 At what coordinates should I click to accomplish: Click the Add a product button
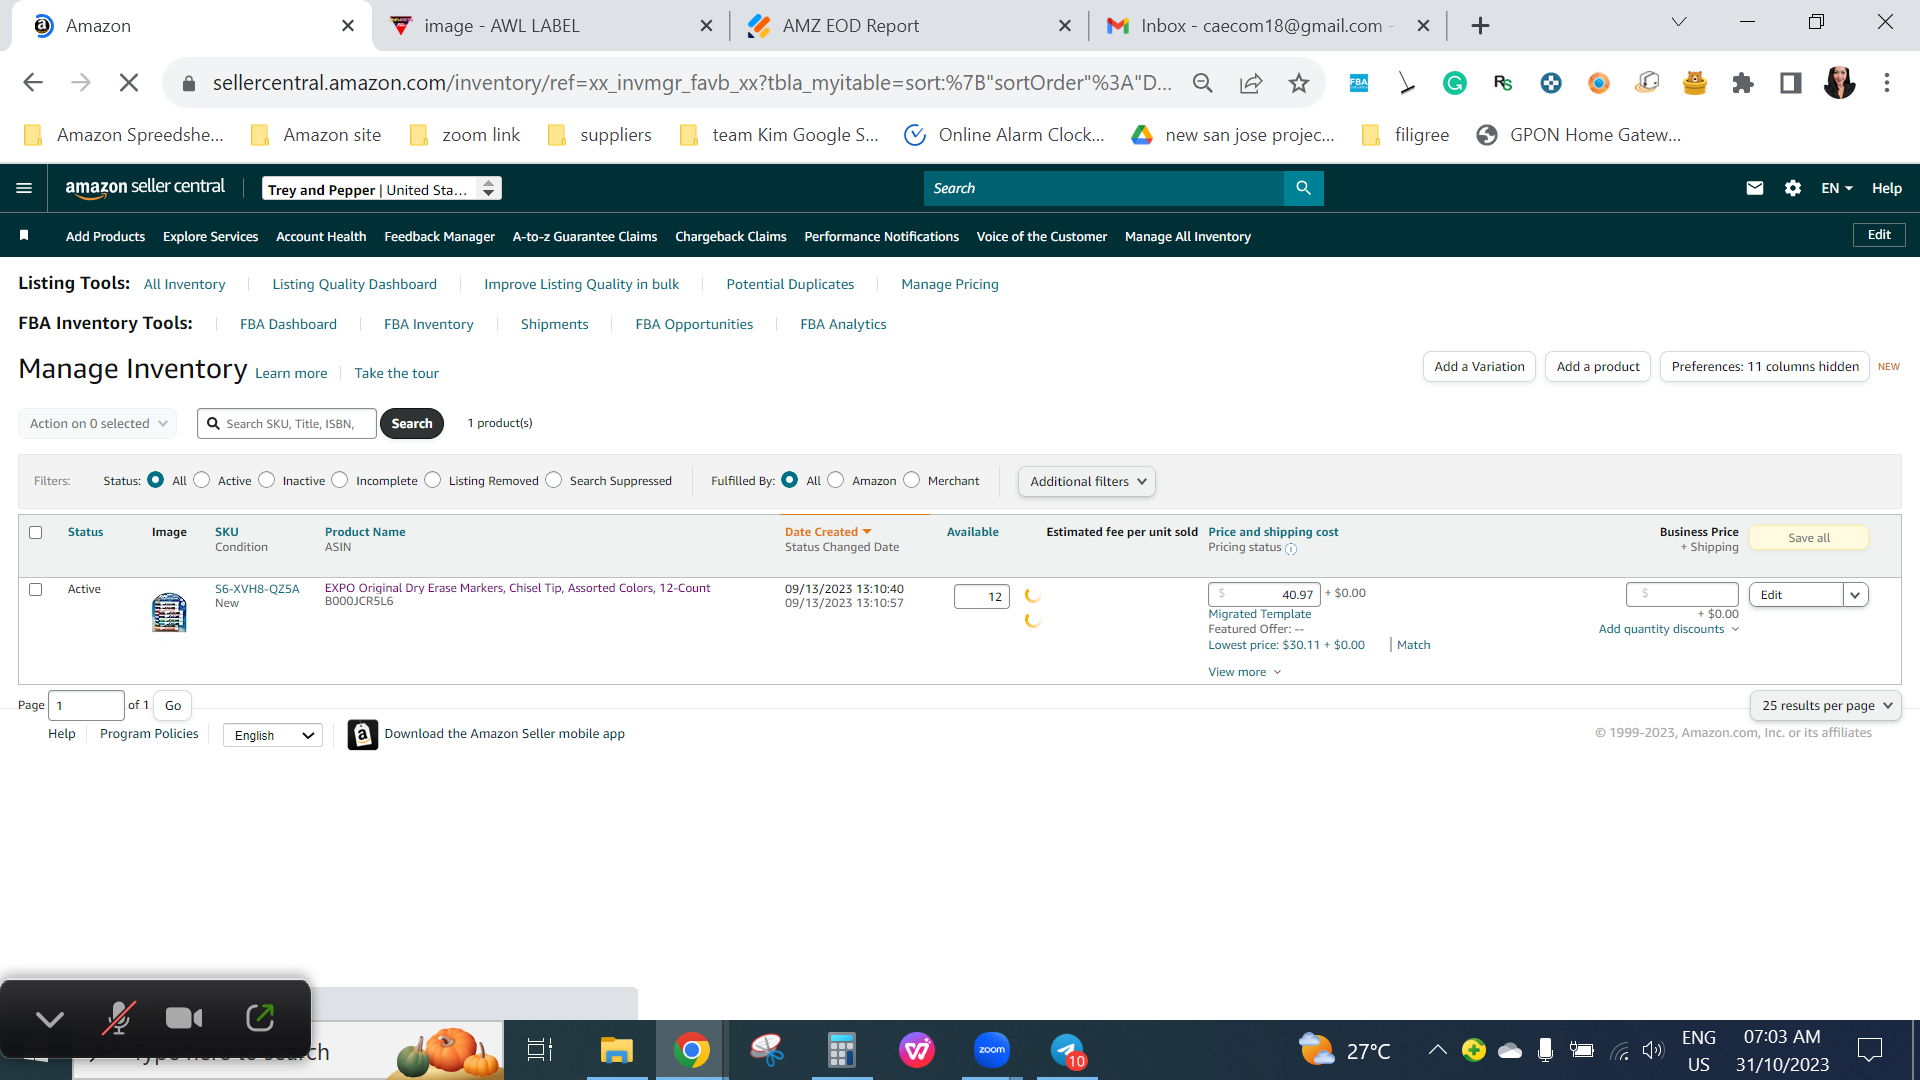(1598, 367)
